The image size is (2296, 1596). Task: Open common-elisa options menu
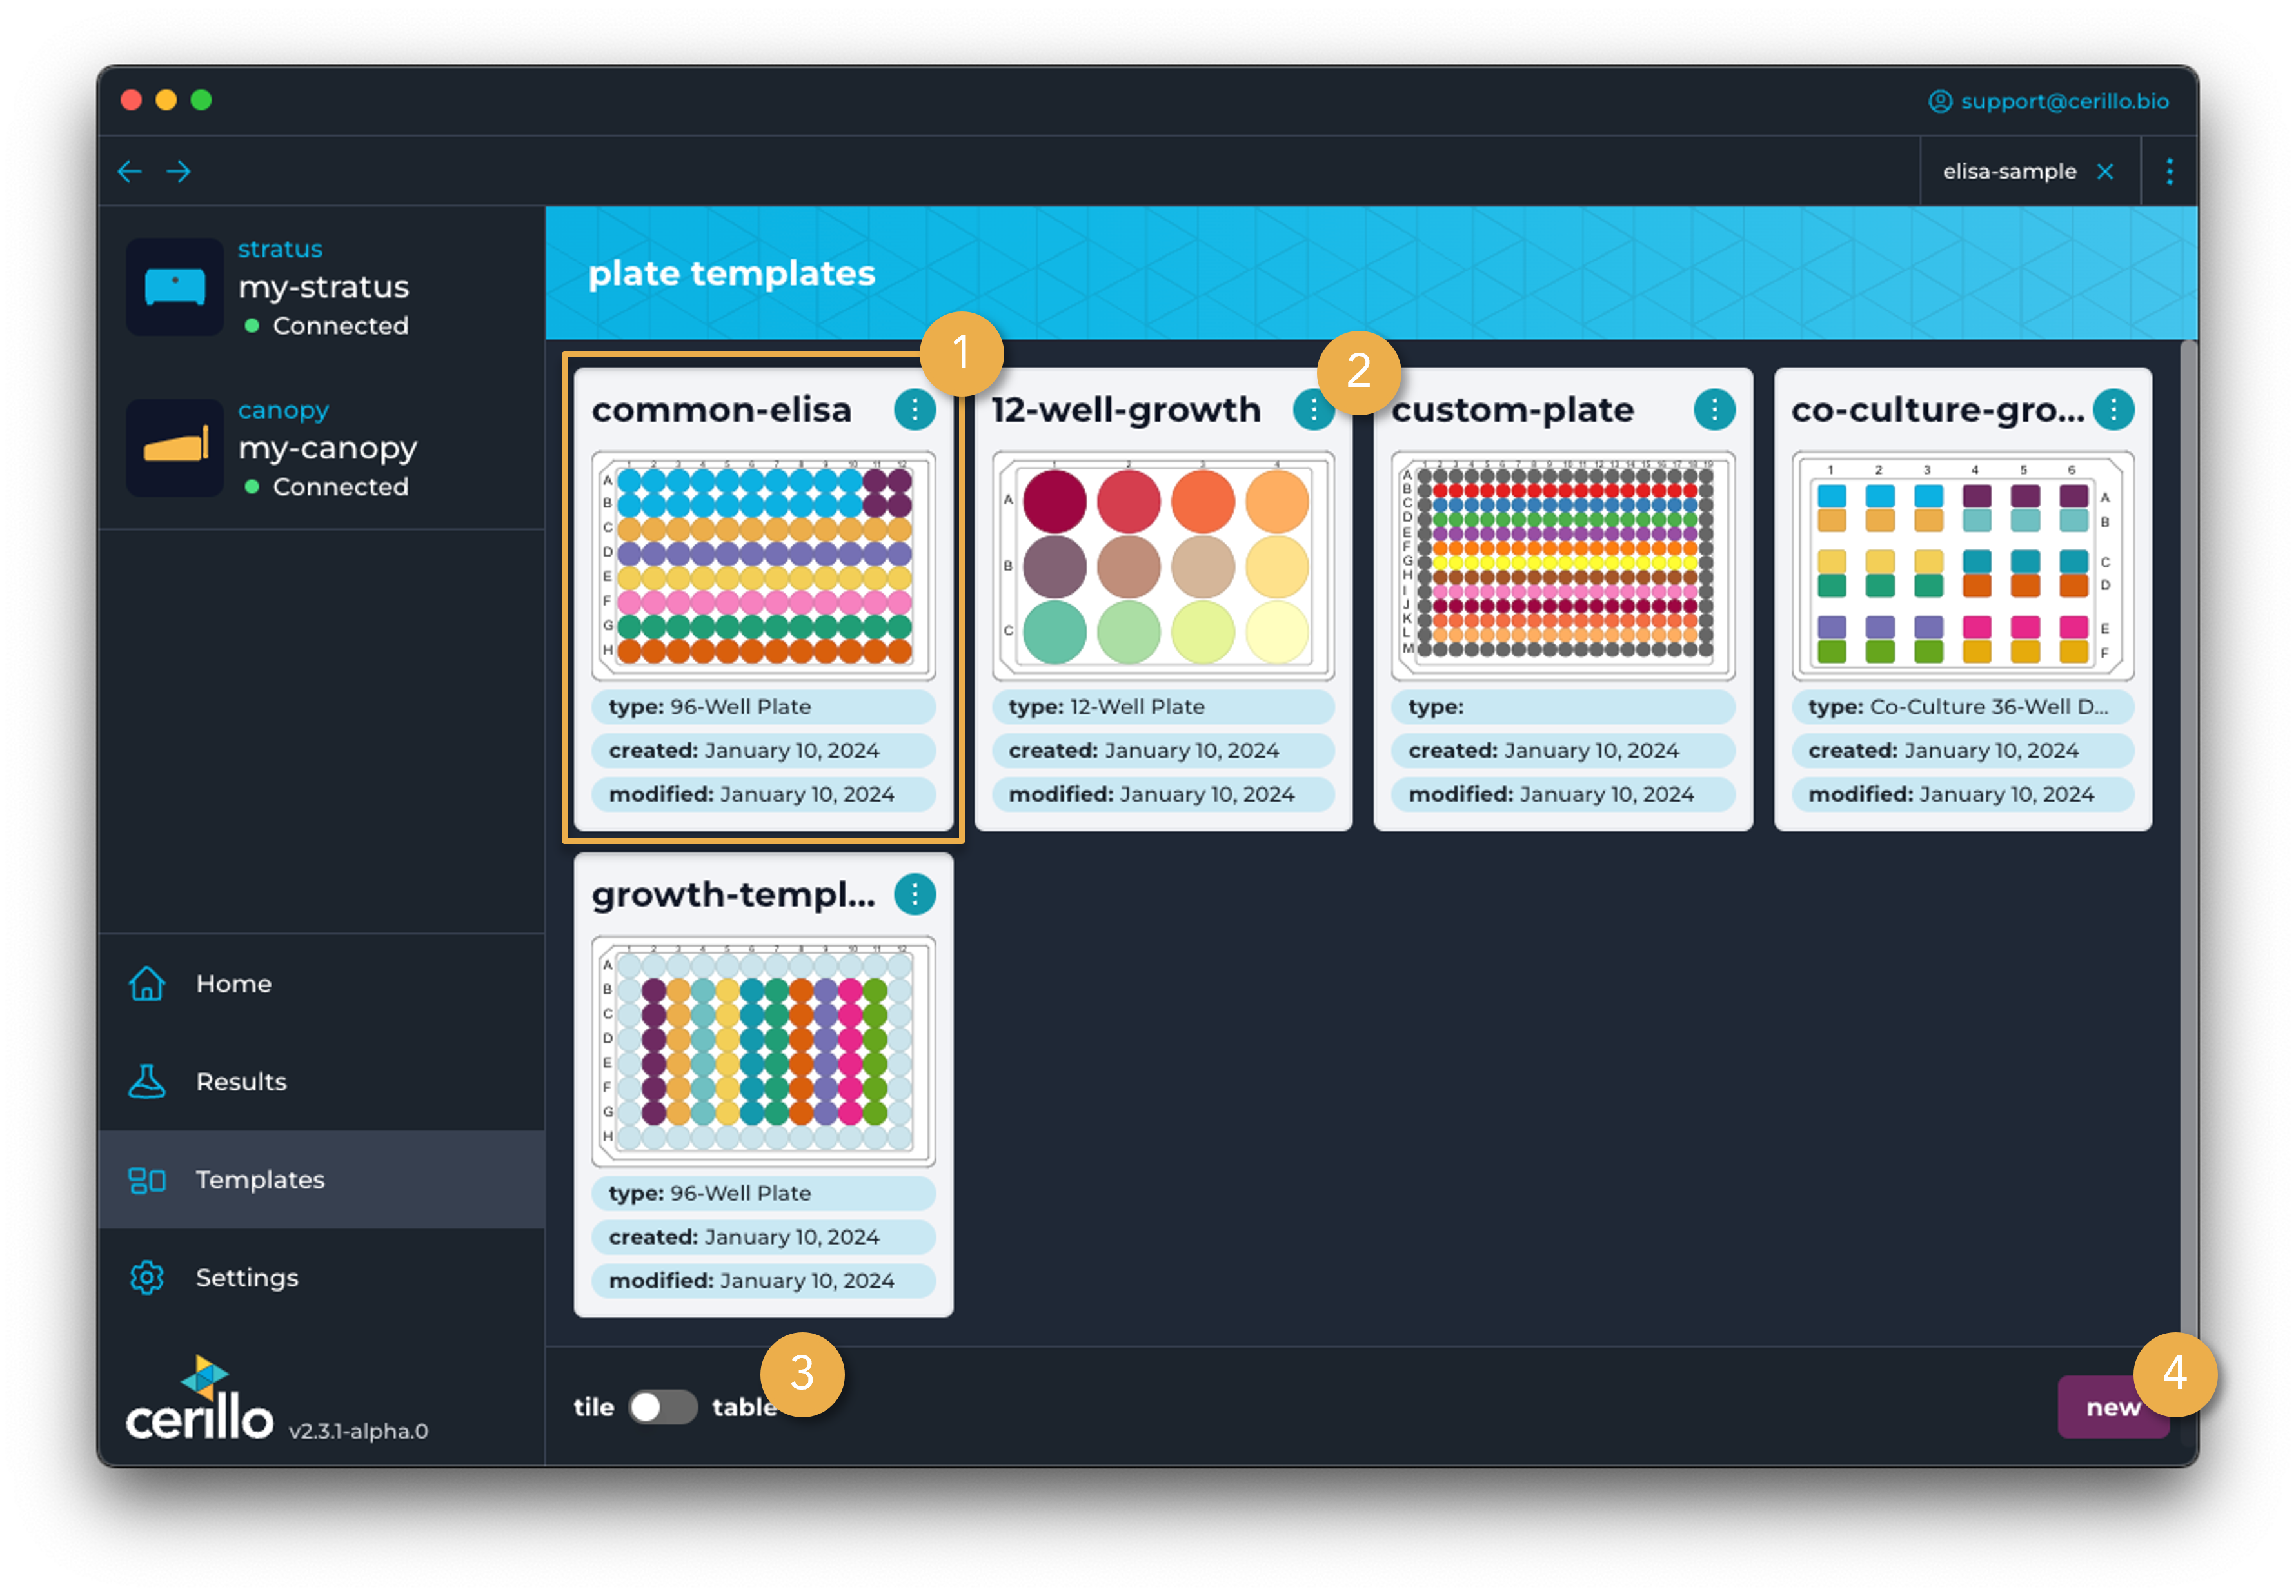[914, 409]
